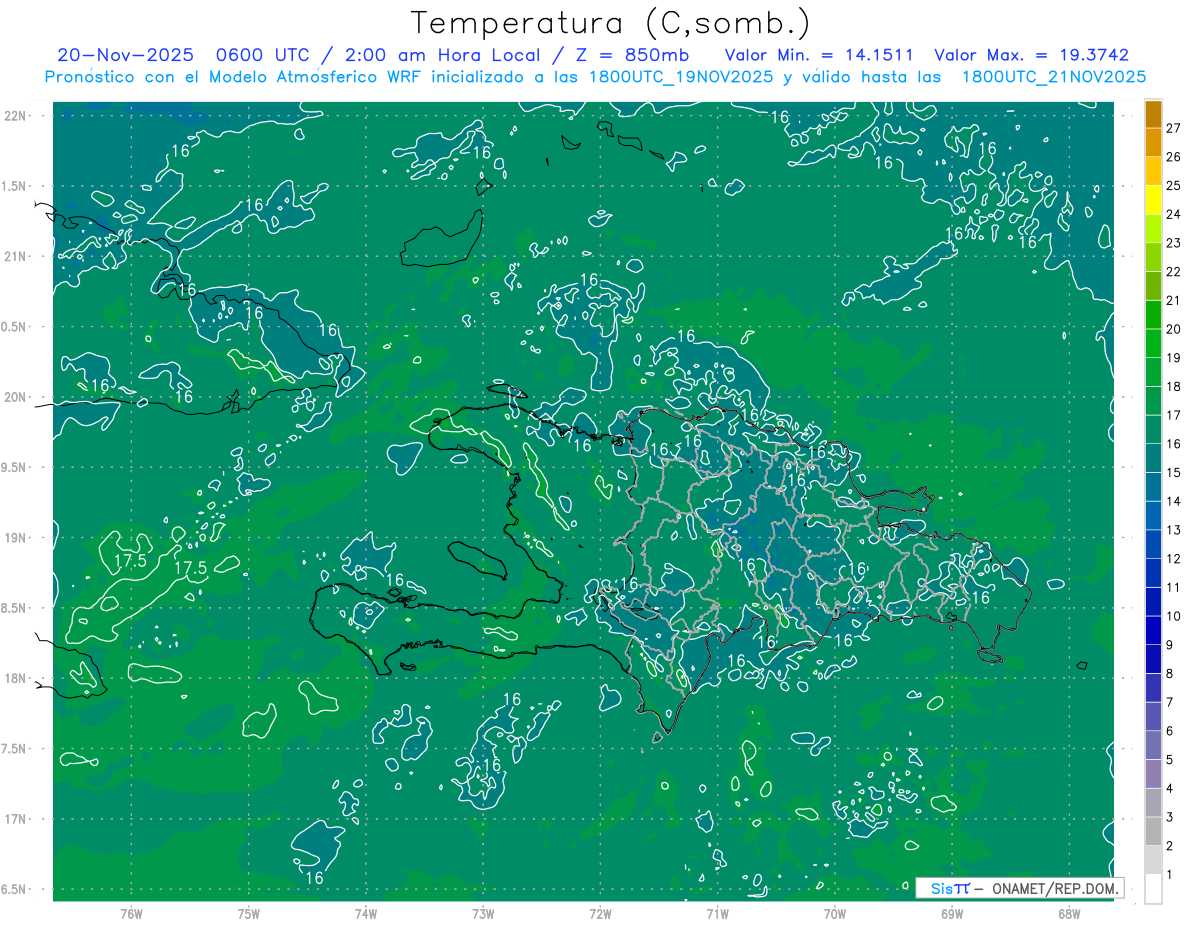Click the "19N" latitude label
The width and height of the screenshot is (1200, 927).
pos(16,538)
